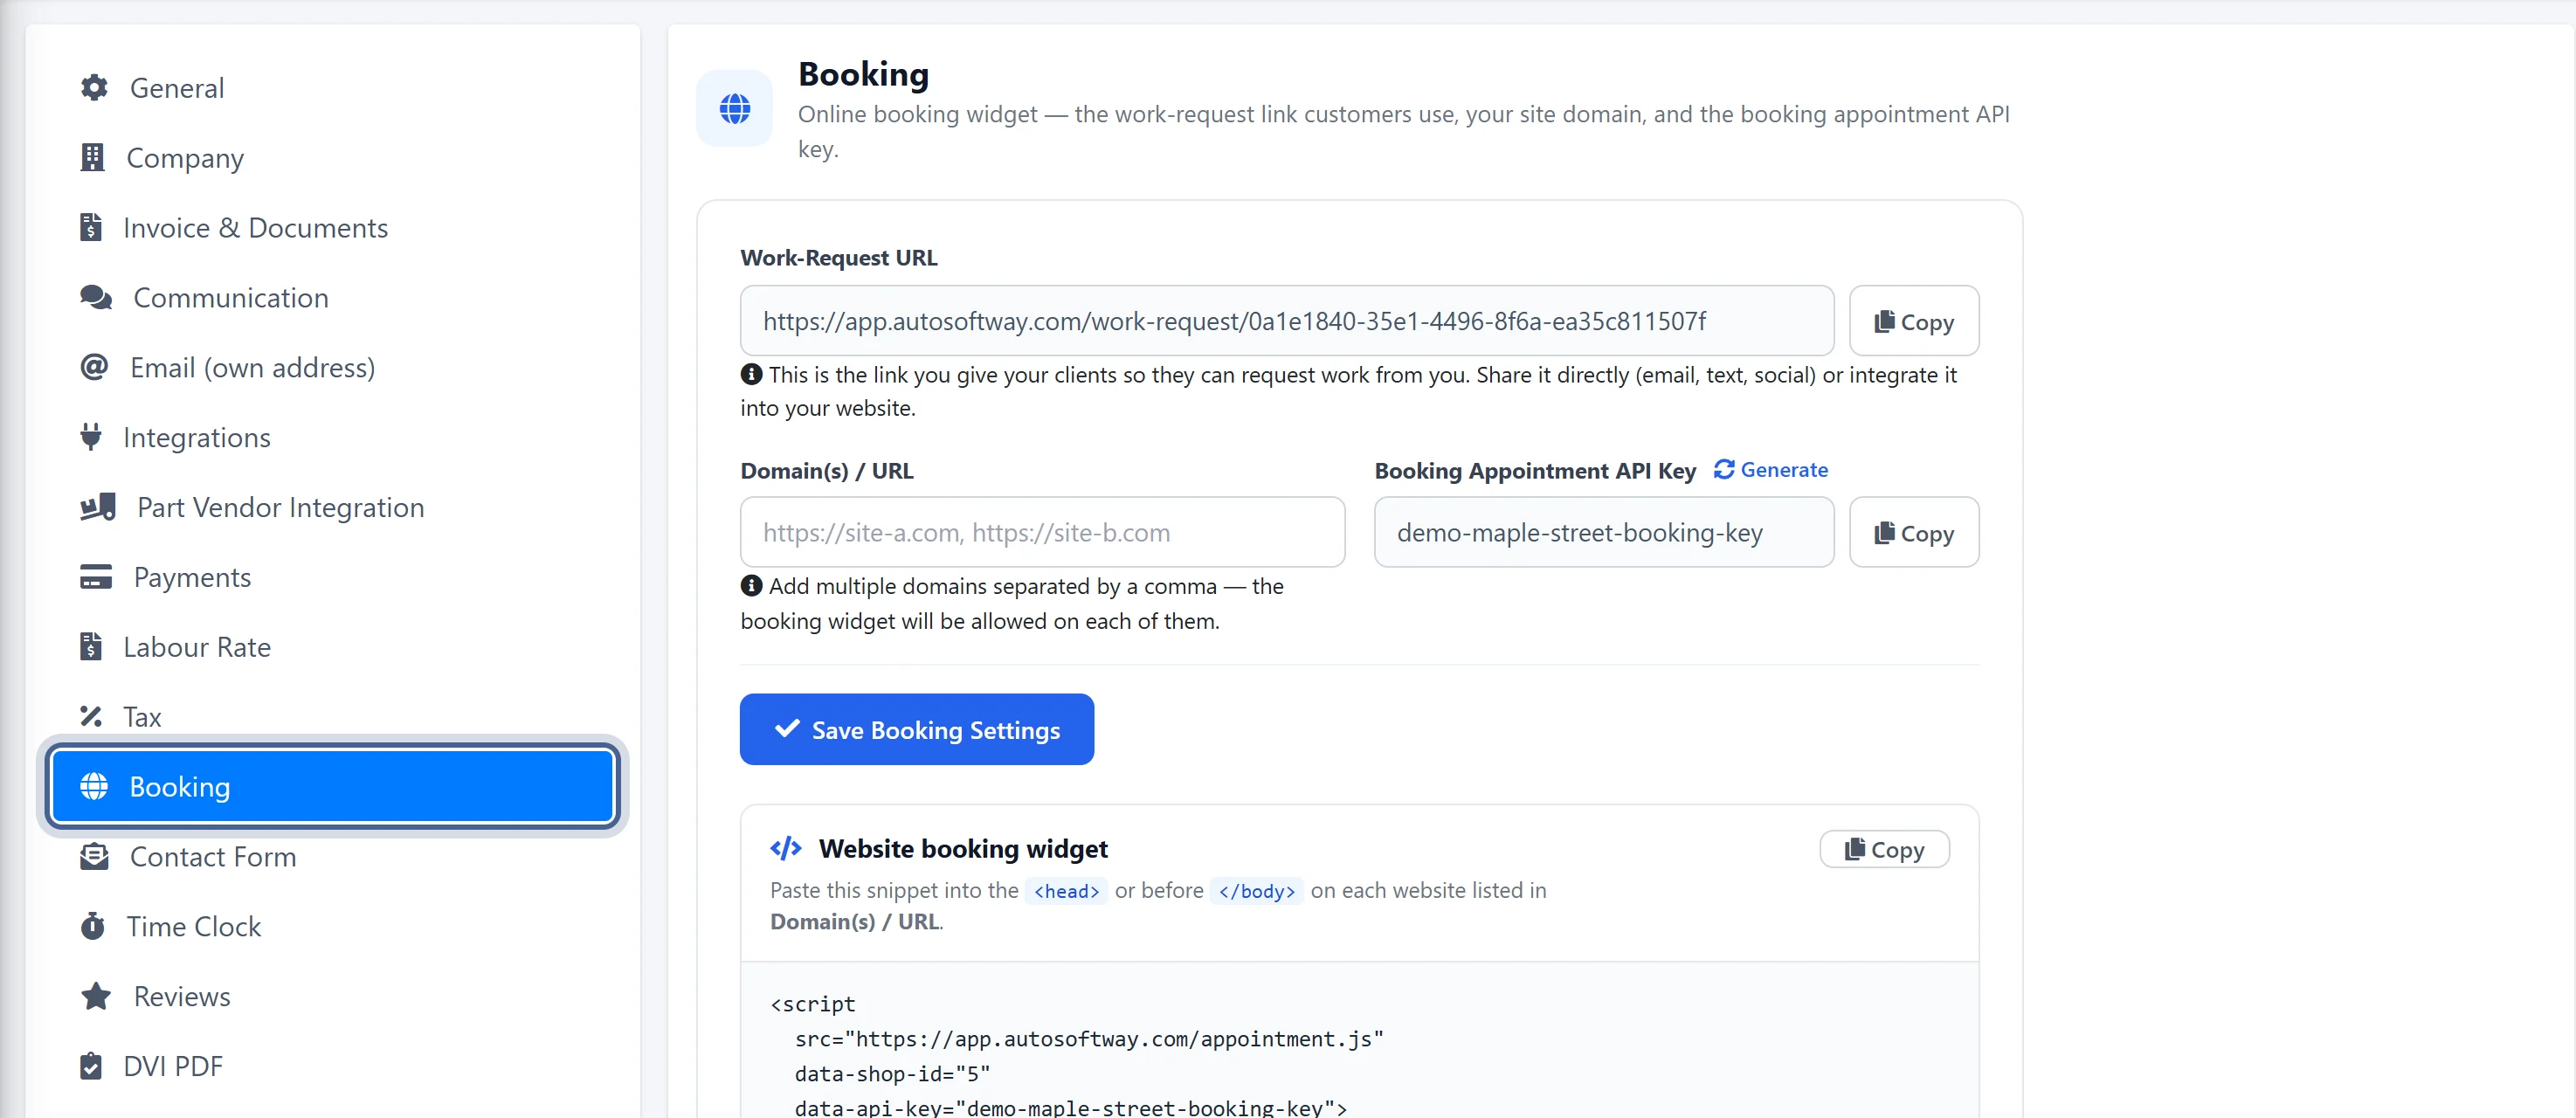Select the active Booking menu item
2576x1118 pixels.
pyautogui.click(x=332, y=787)
